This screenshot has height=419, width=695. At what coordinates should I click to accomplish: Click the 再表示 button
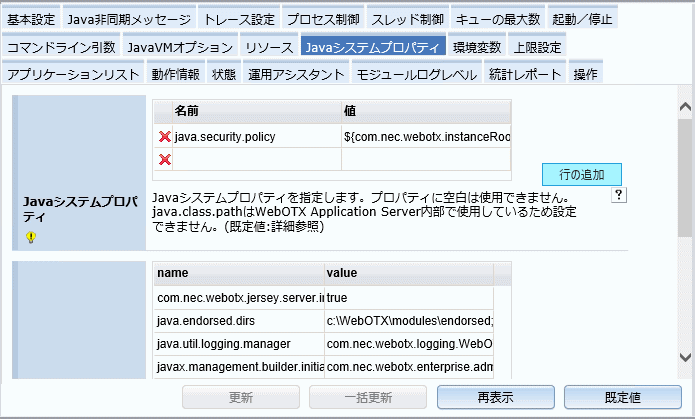pos(496,397)
